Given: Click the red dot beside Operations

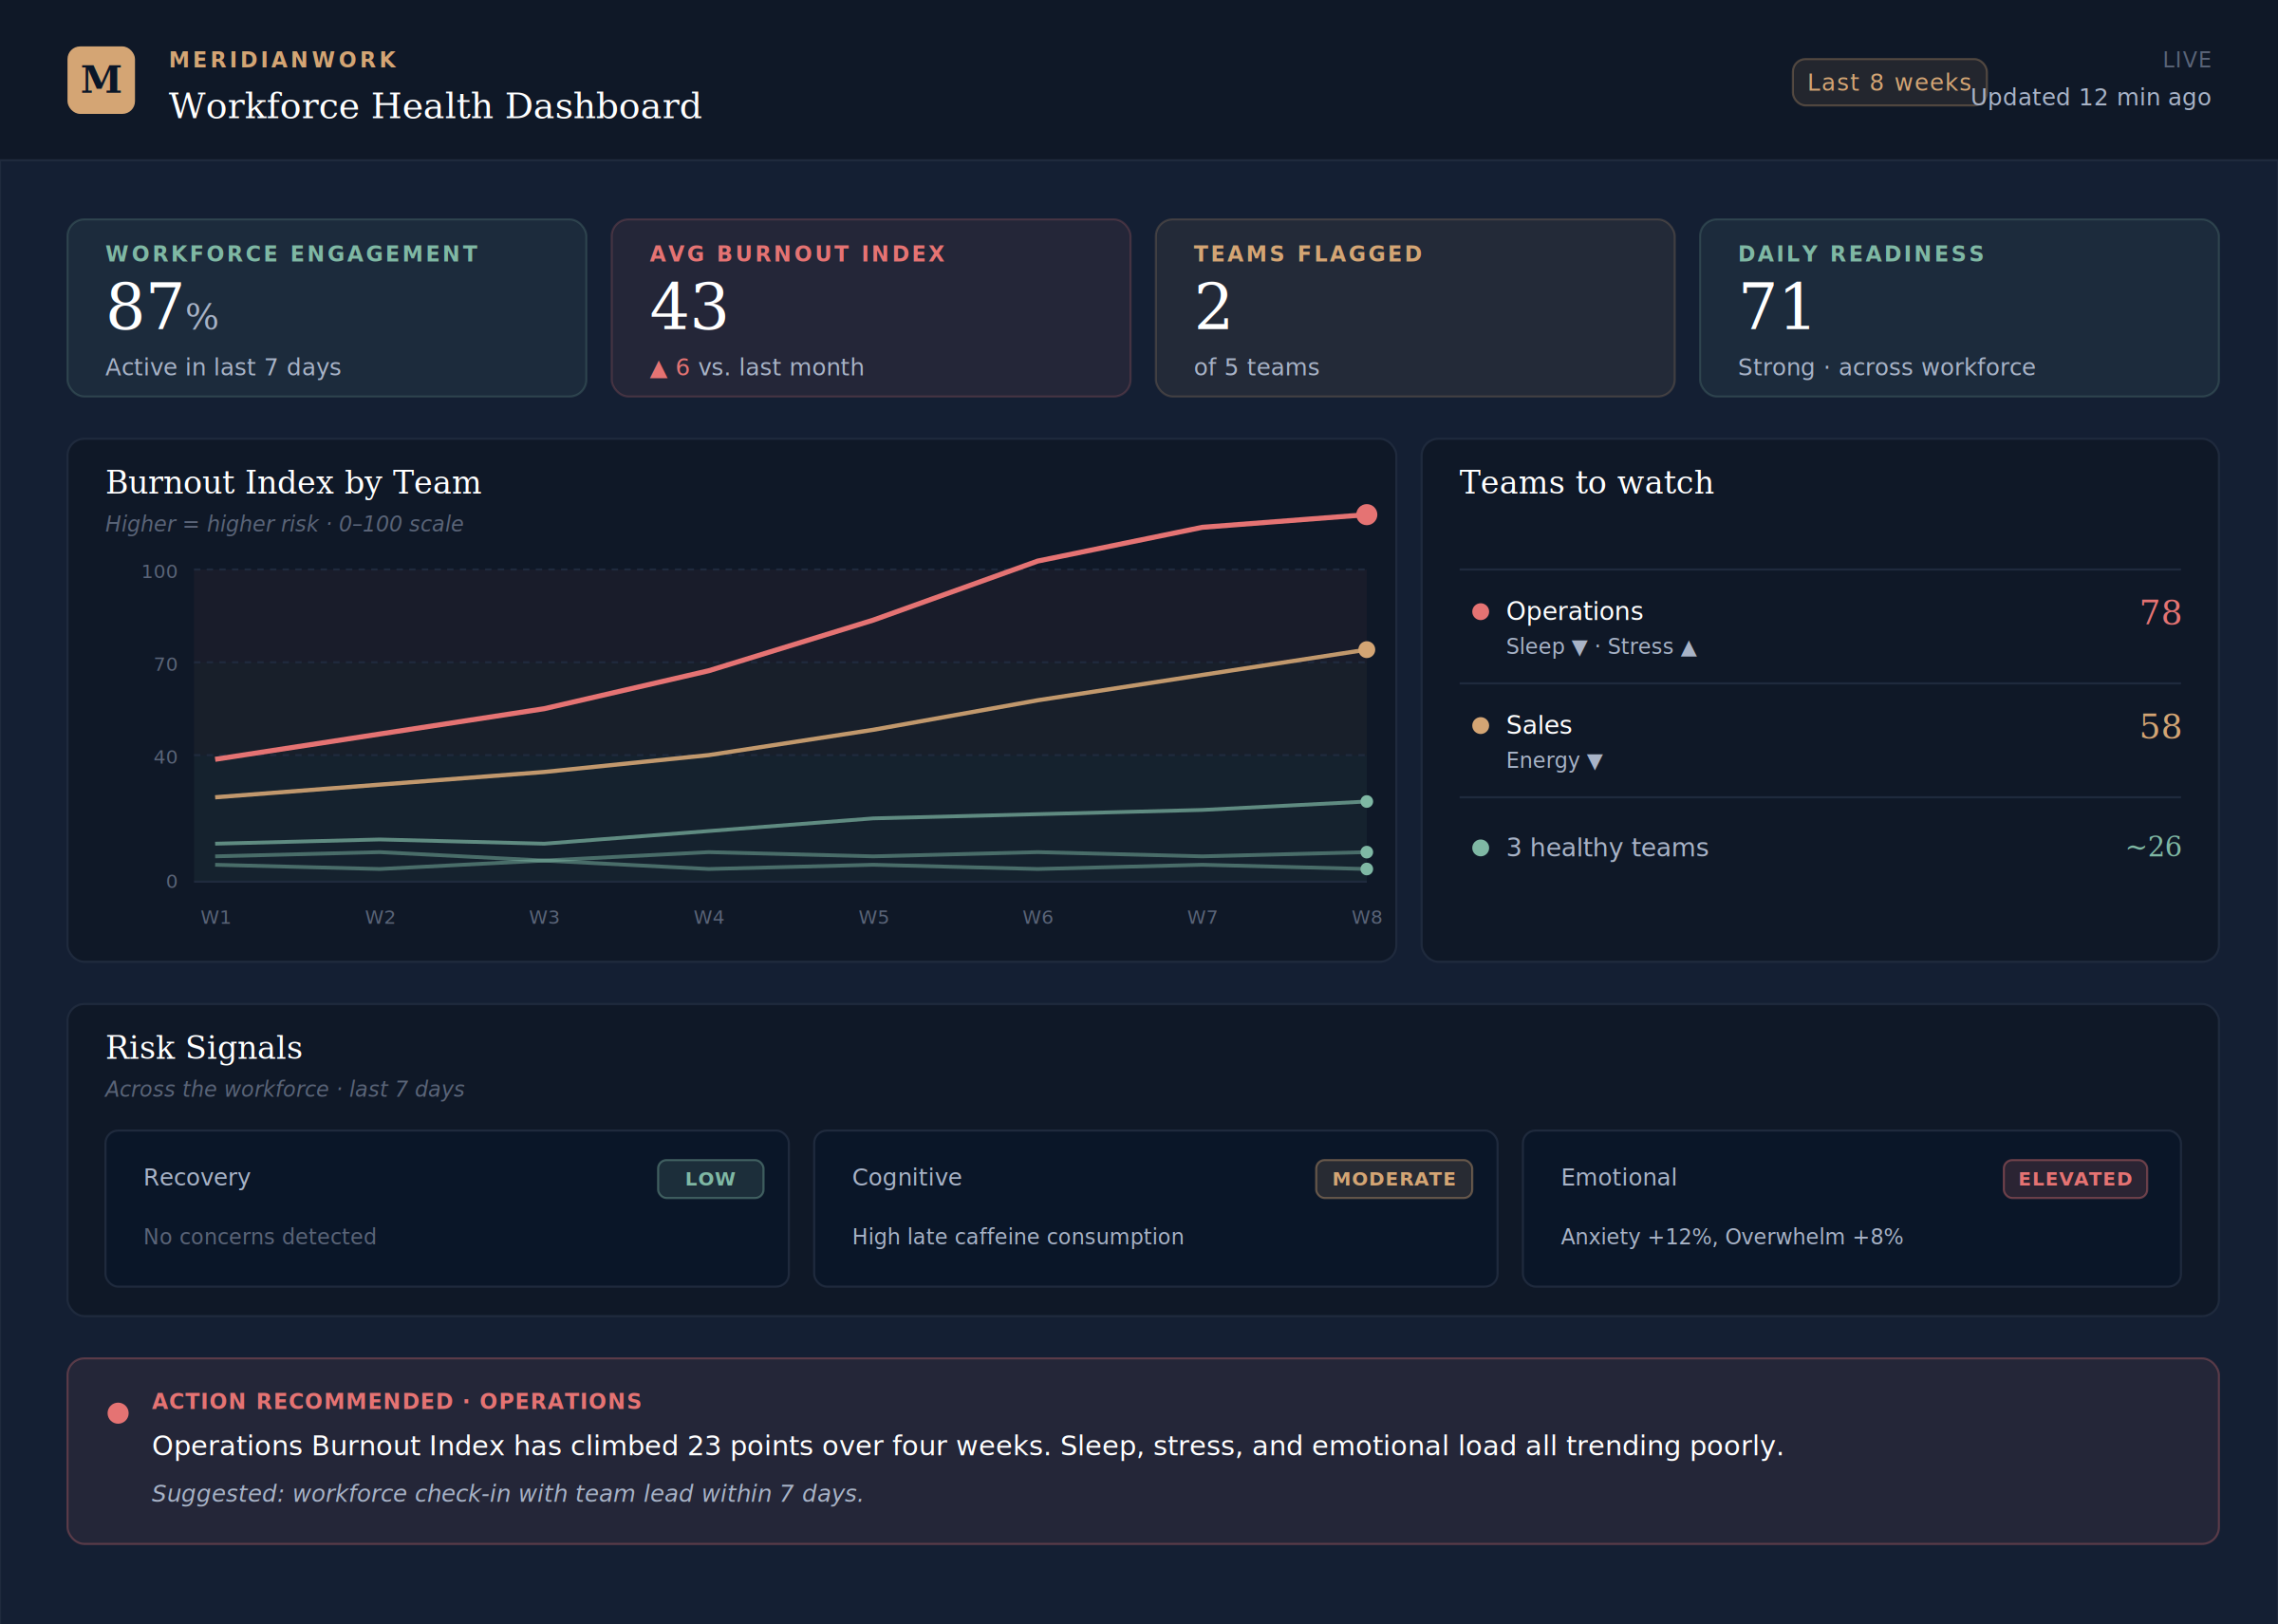Looking at the screenshot, I should [x=1481, y=612].
